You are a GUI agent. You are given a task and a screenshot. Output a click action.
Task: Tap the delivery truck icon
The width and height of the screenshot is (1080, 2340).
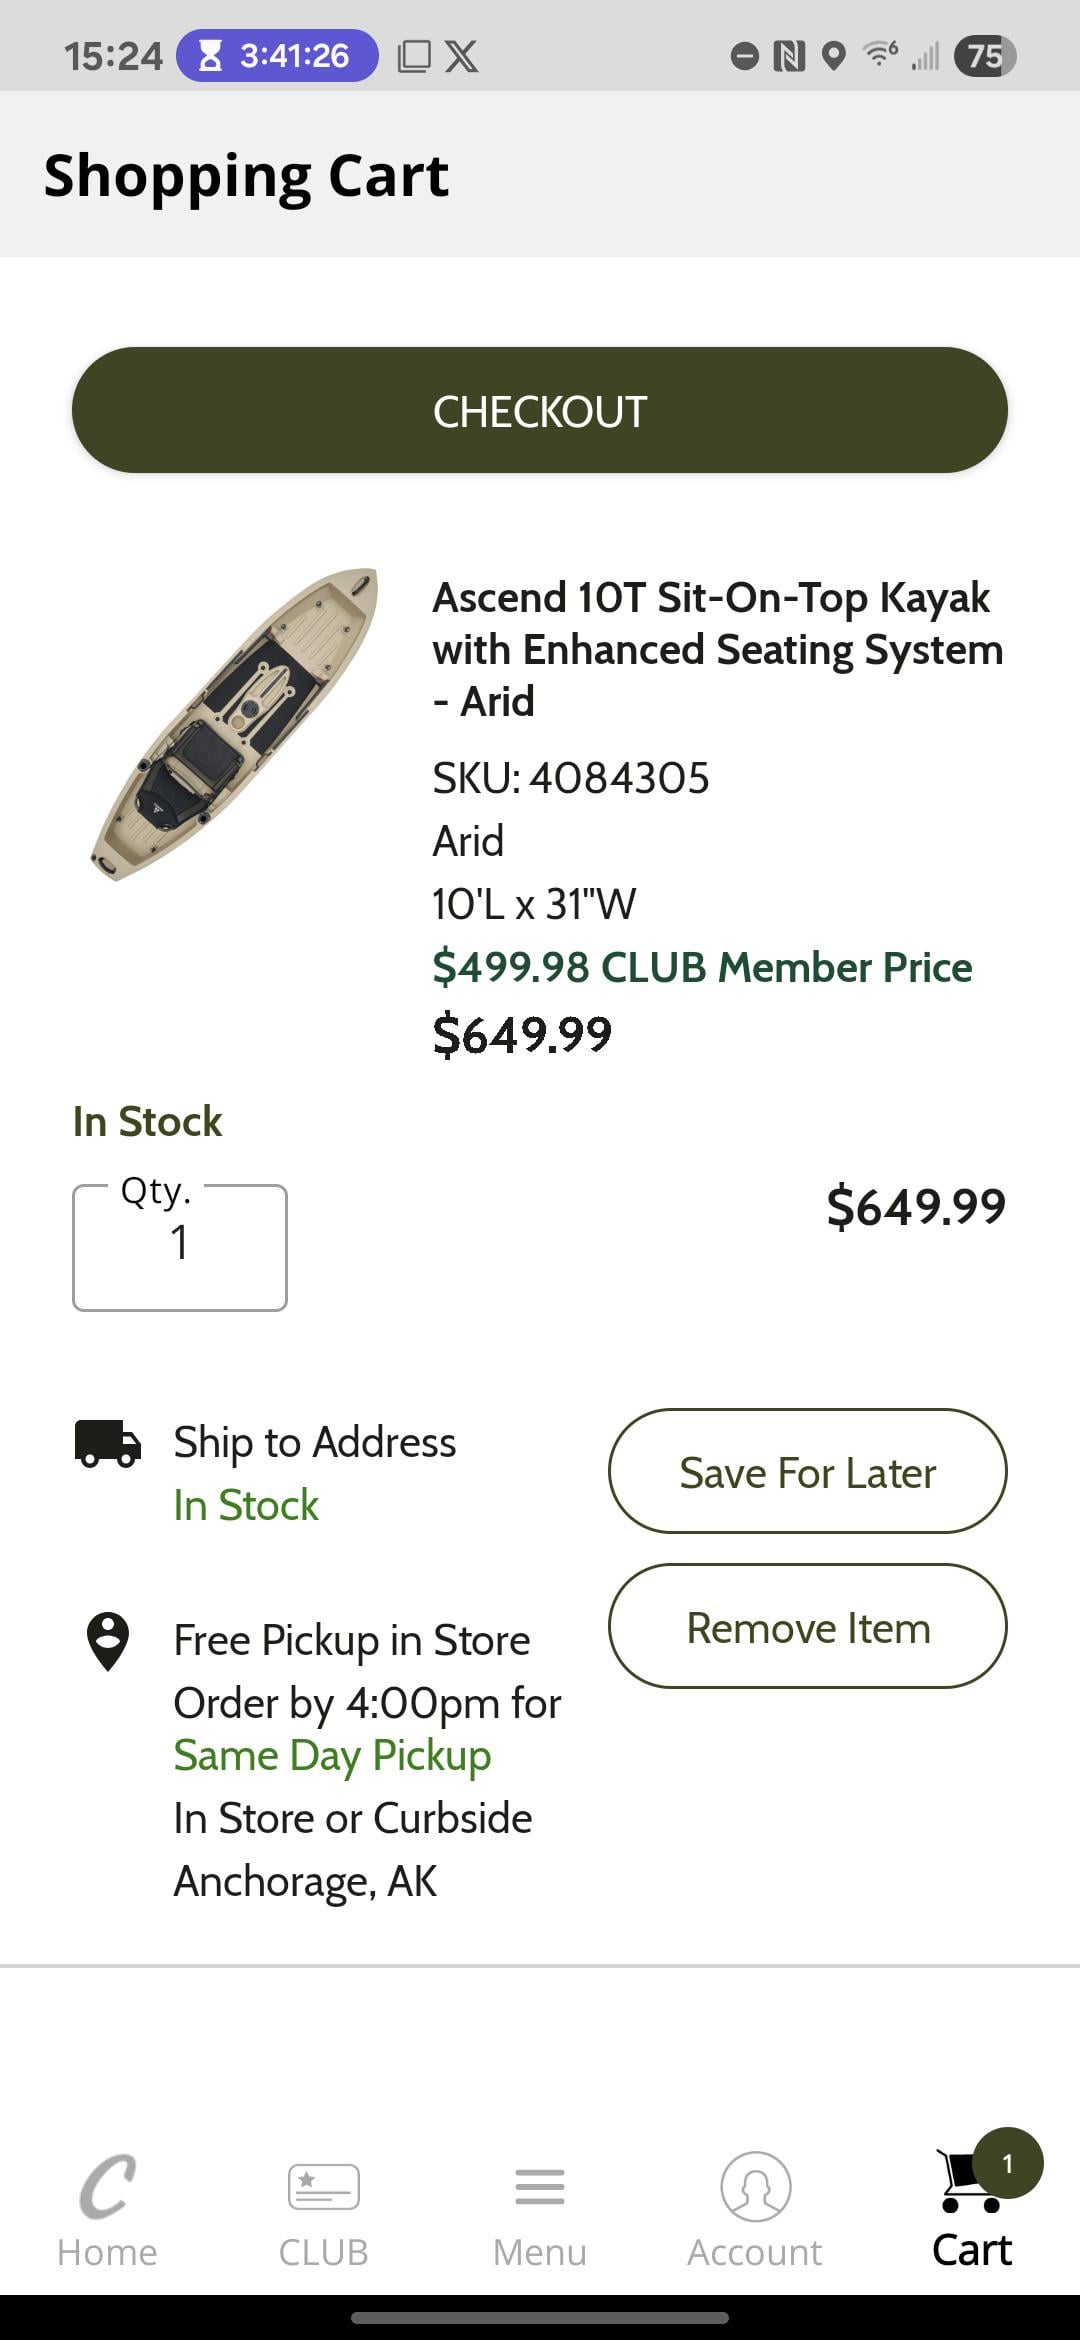(107, 1443)
